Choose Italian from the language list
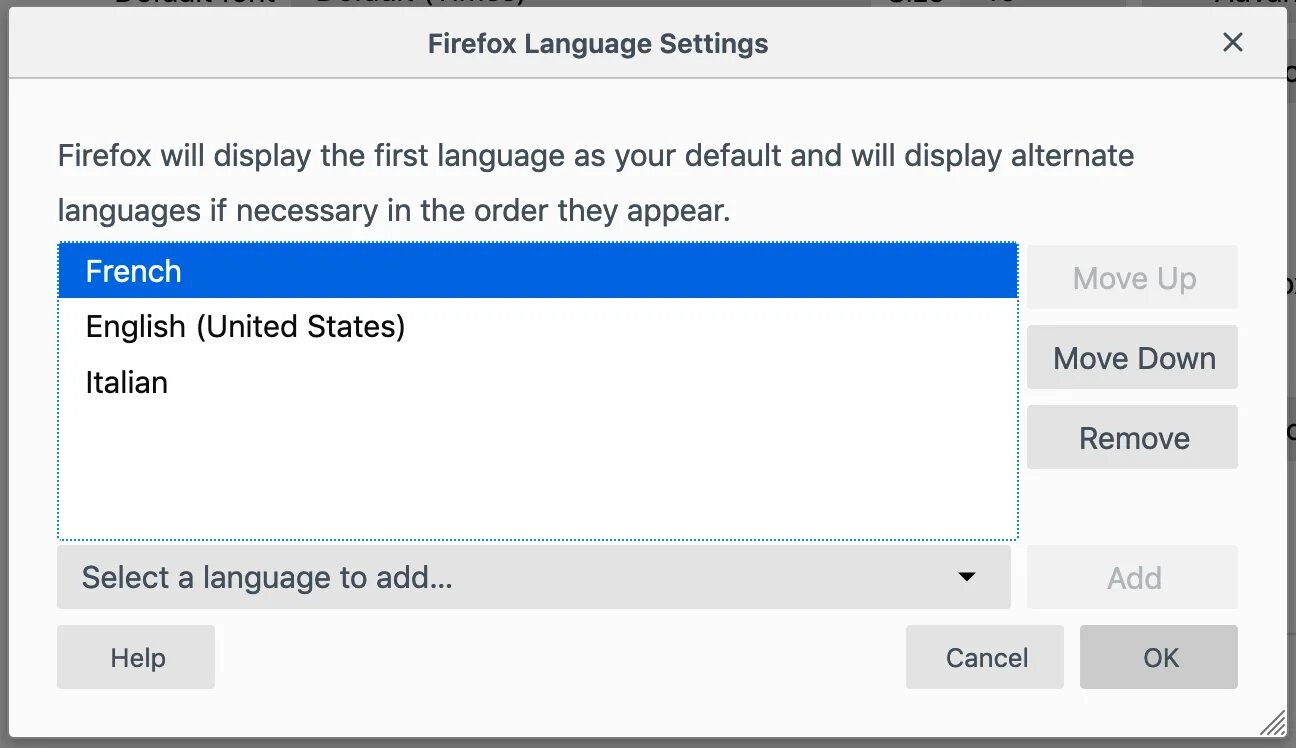 pos(127,383)
